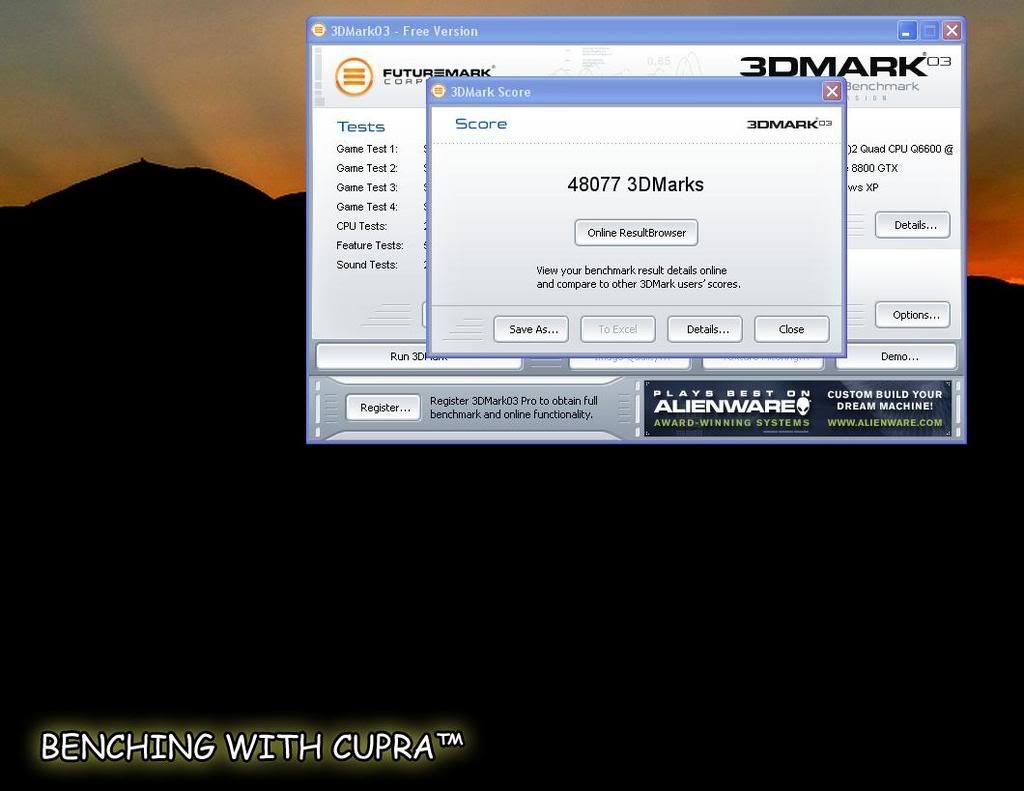1024x791 pixels.
Task: Click the Run 3DMark button
Action: (x=419, y=357)
